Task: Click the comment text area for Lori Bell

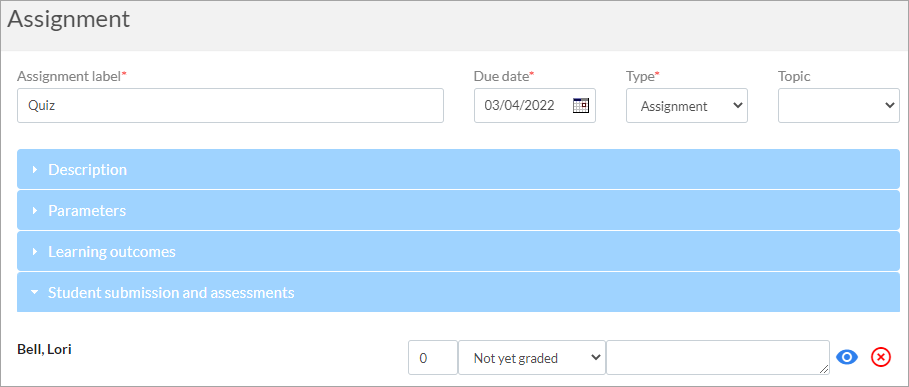Action: pyautogui.click(x=718, y=357)
